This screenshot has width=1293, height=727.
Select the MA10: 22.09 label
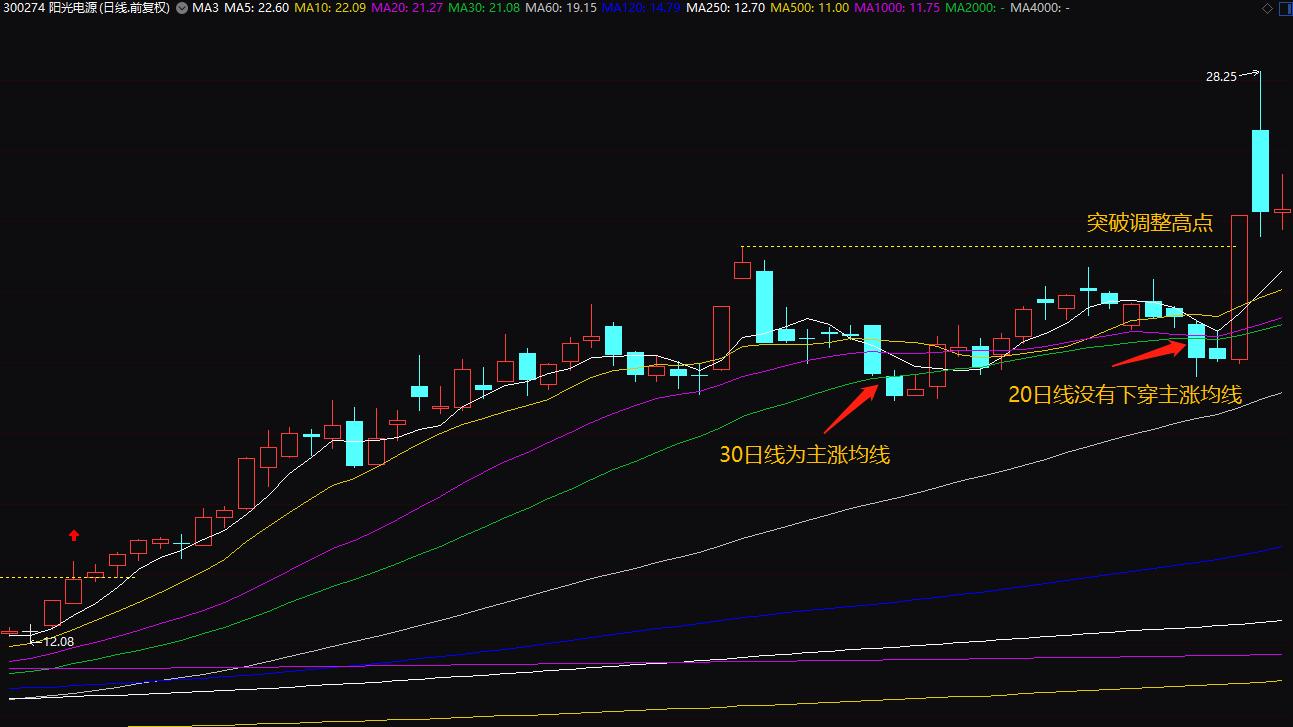point(330,8)
